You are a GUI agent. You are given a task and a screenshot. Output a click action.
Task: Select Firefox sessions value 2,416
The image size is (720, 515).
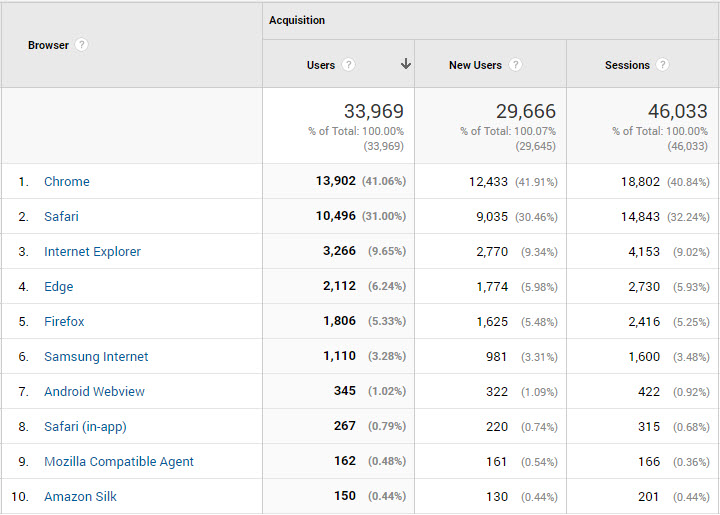point(644,322)
